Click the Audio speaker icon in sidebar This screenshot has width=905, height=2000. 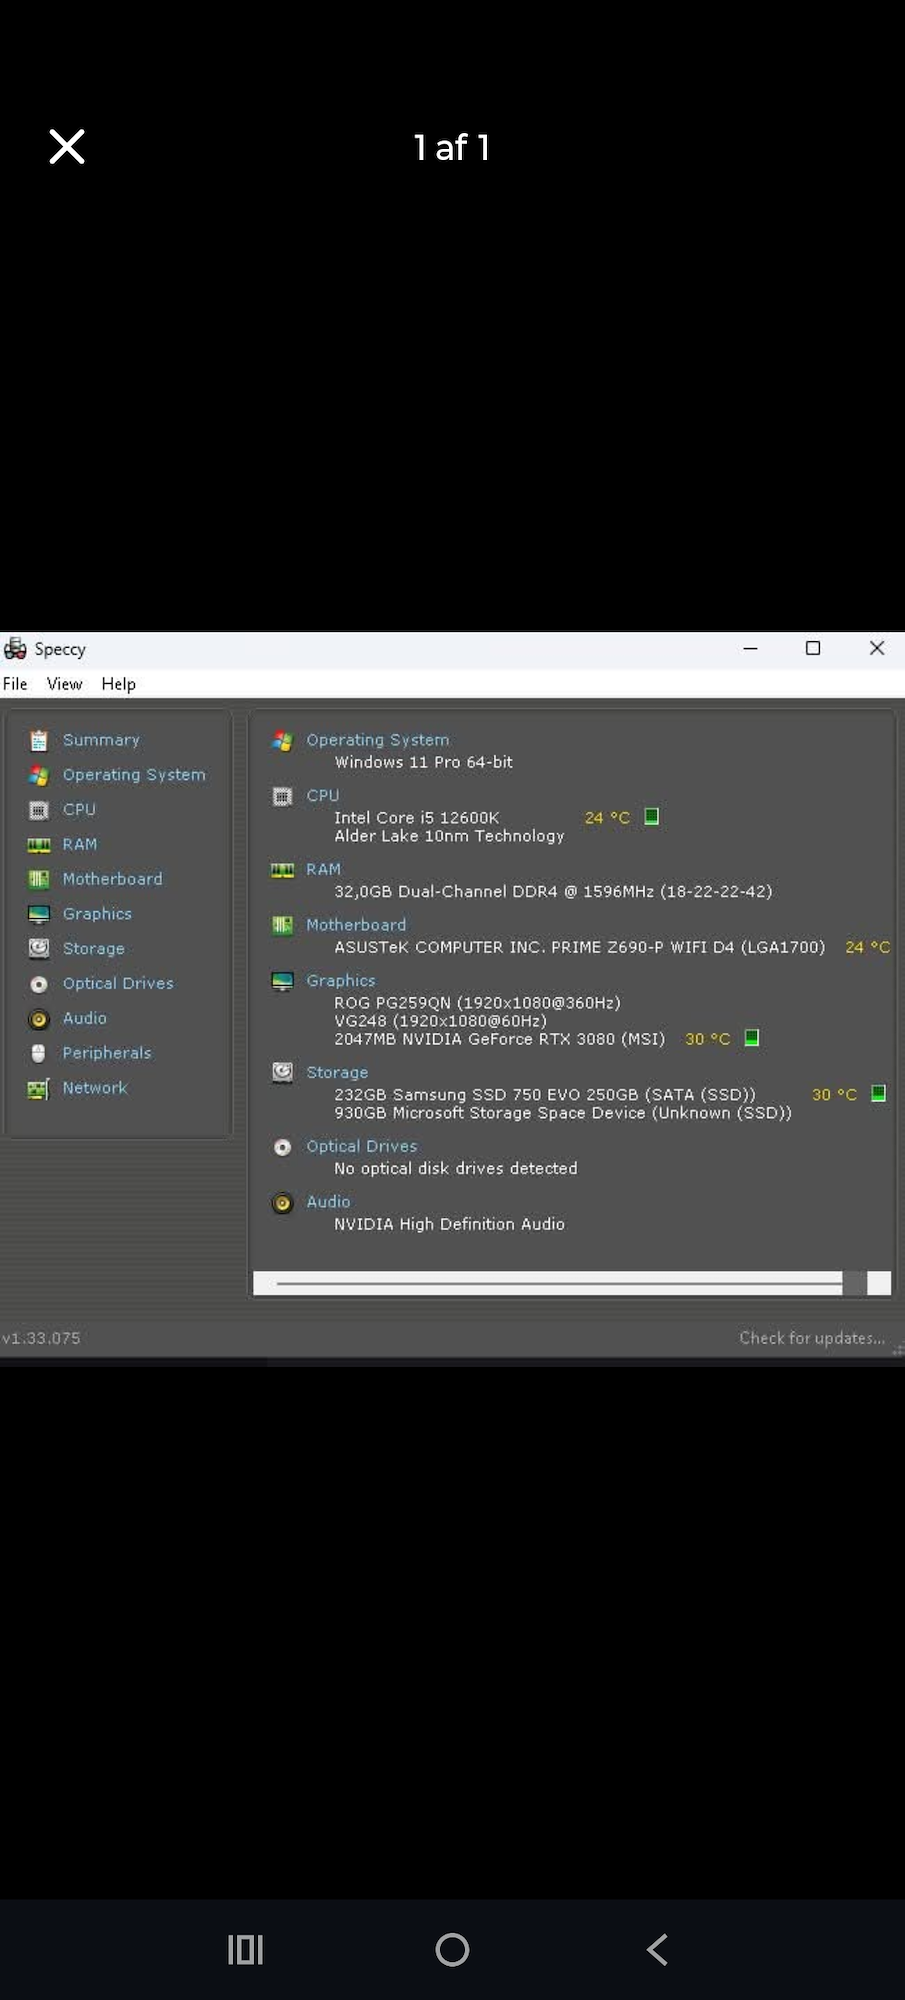(x=39, y=1019)
